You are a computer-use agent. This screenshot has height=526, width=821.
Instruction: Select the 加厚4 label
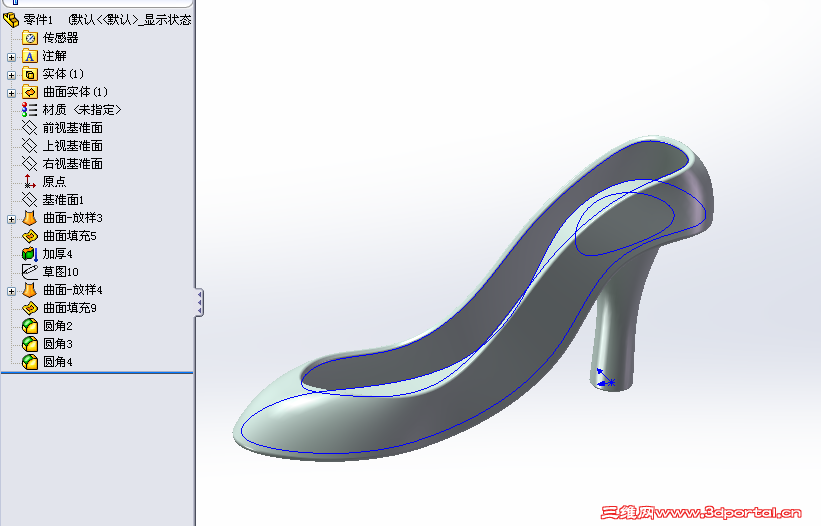(58, 254)
